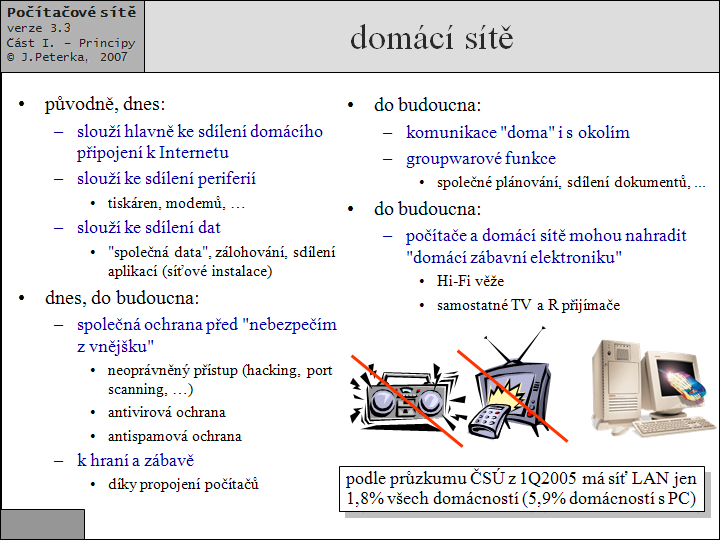
Task: Click the "samostatné TV a R přijímače" bullet
Action: click(528, 305)
